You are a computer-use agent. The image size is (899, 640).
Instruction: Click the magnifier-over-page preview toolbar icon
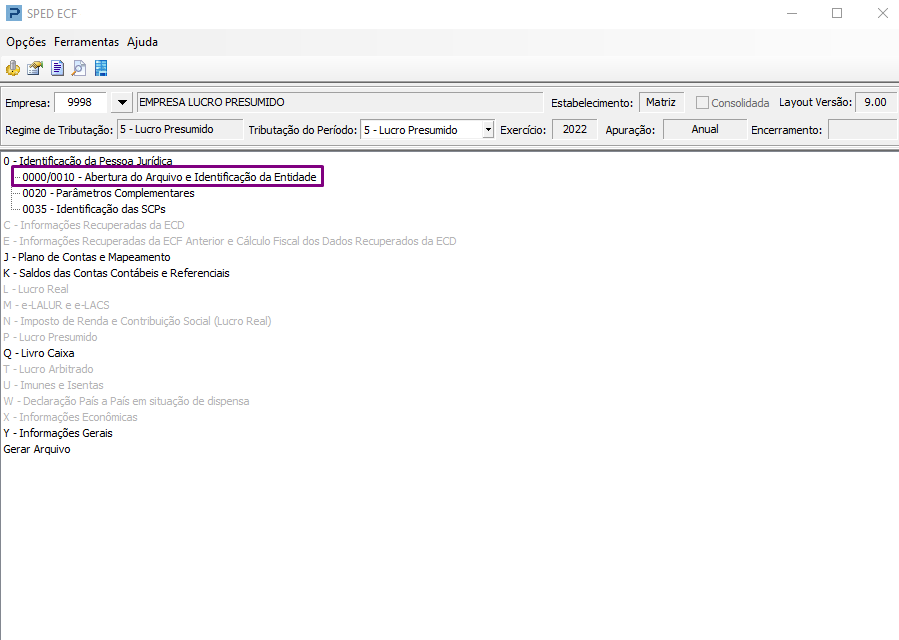point(79,68)
